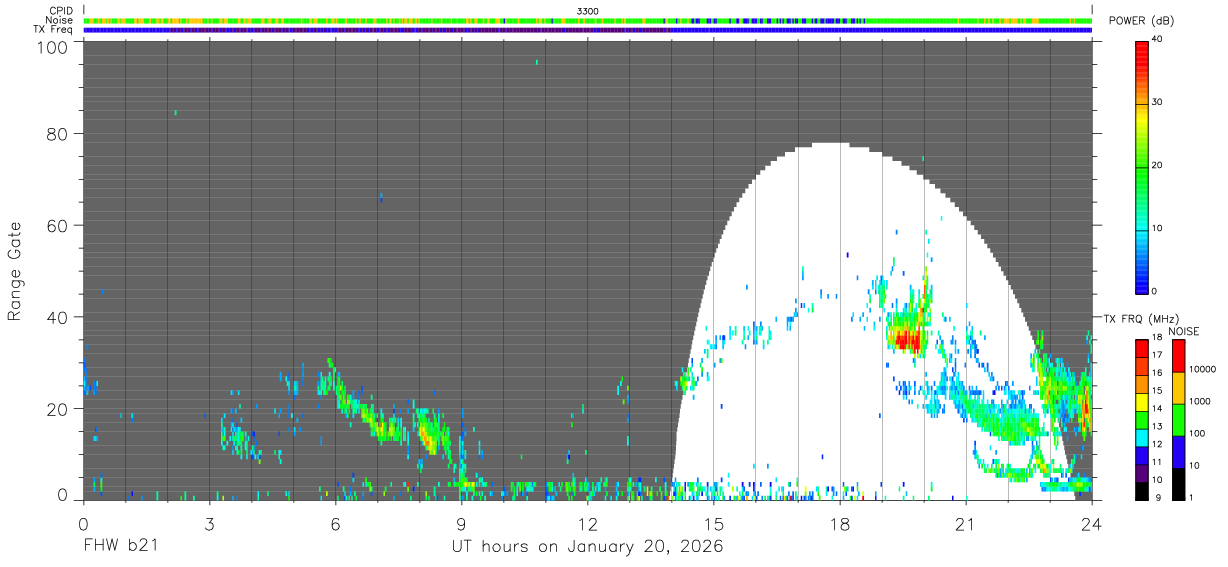Click the 'POWER (dB)' legend title
The width and height of the screenshot is (1228, 567).
[1140, 21]
